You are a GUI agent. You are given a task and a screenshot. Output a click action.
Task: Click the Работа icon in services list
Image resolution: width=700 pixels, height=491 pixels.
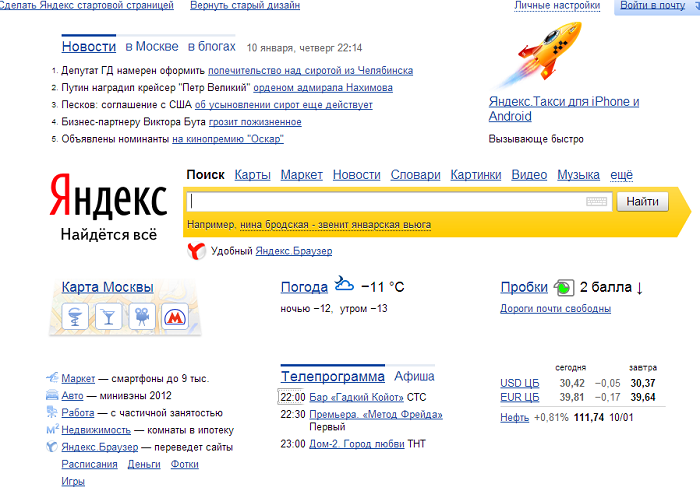[52, 412]
